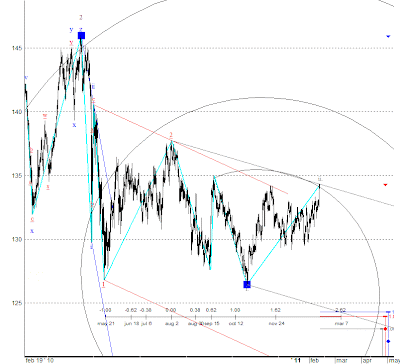The height and width of the screenshot is (364, 400).
Task: Click the blue "y" wave label left of the peak
Action: pos(71,30)
